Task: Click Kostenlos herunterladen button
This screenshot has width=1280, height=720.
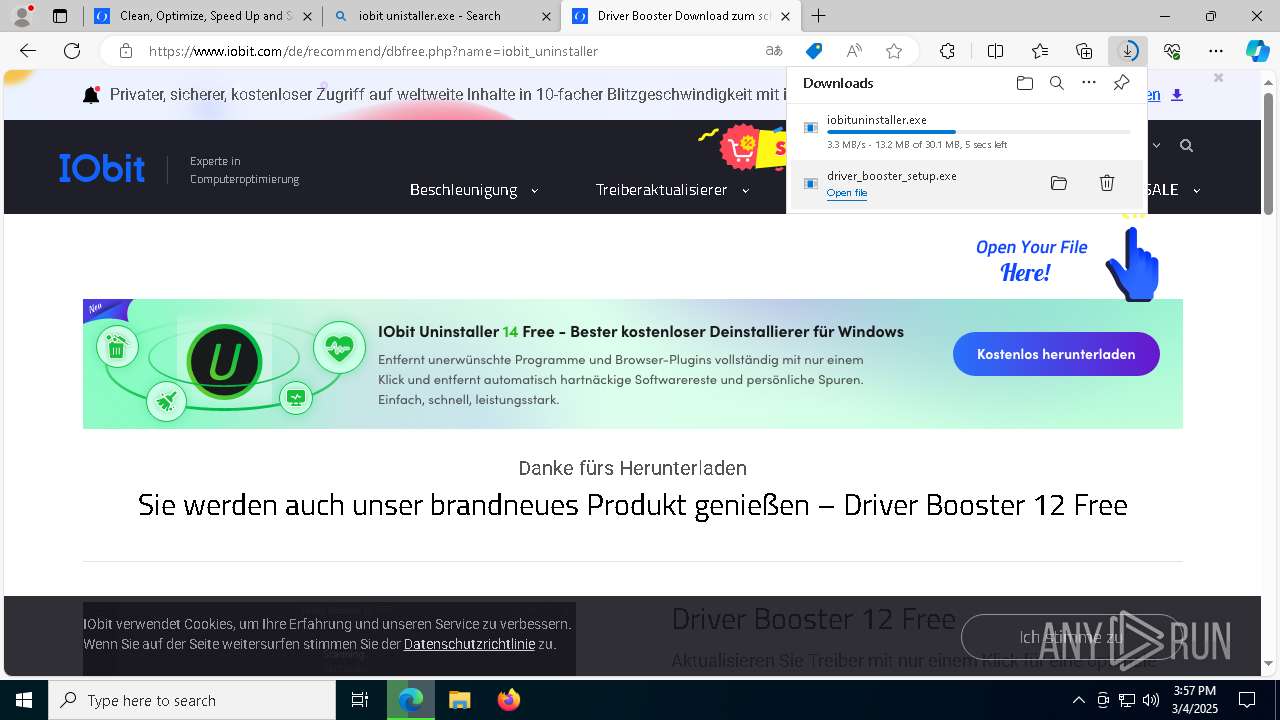Action: 1056,354
